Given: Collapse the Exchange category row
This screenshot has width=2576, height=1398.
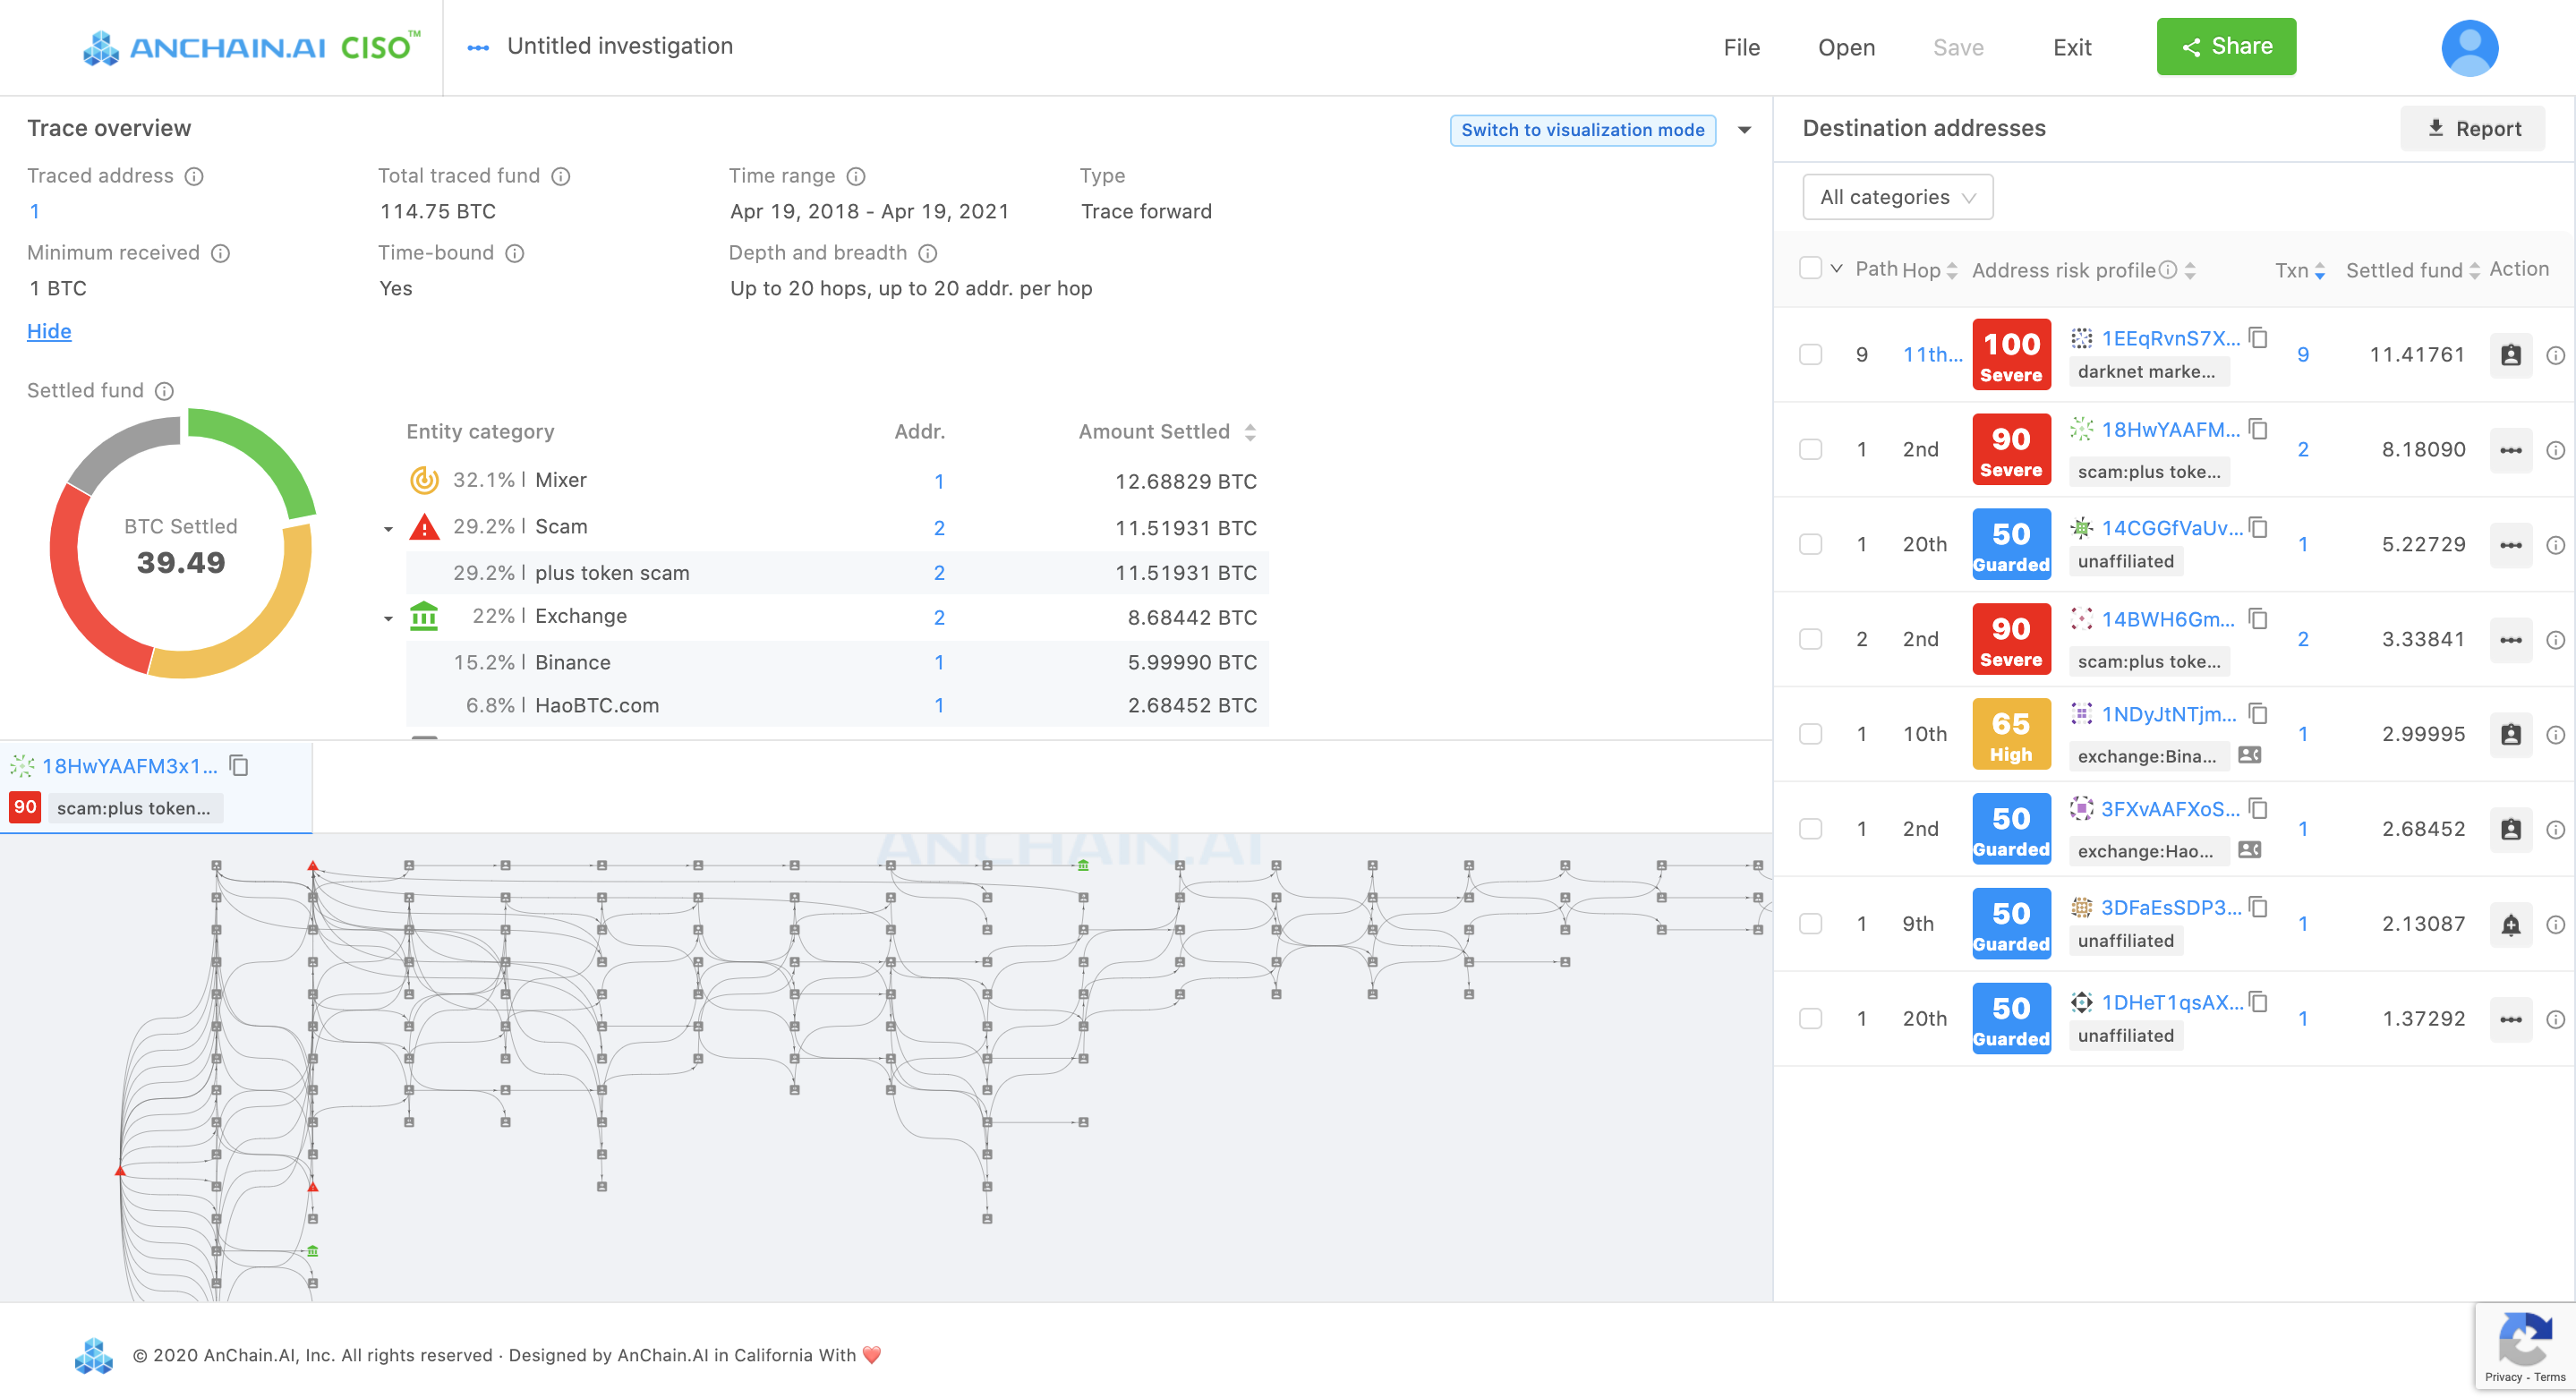Looking at the screenshot, I should click(388, 619).
